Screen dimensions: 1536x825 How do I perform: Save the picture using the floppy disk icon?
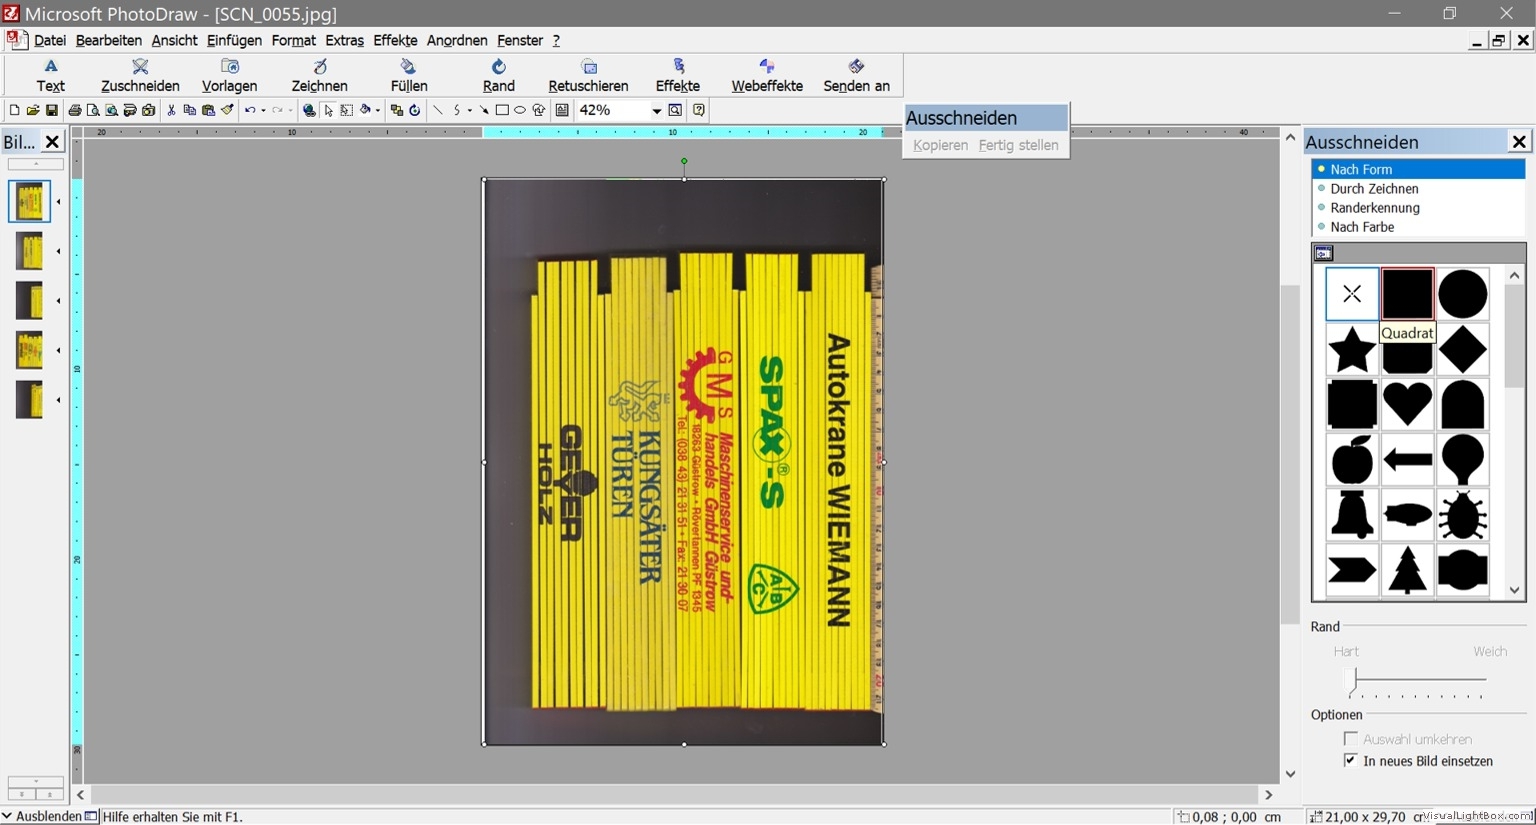[x=51, y=110]
